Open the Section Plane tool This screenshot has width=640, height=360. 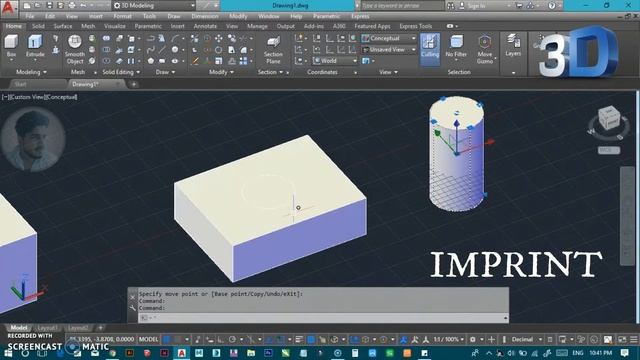273,49
